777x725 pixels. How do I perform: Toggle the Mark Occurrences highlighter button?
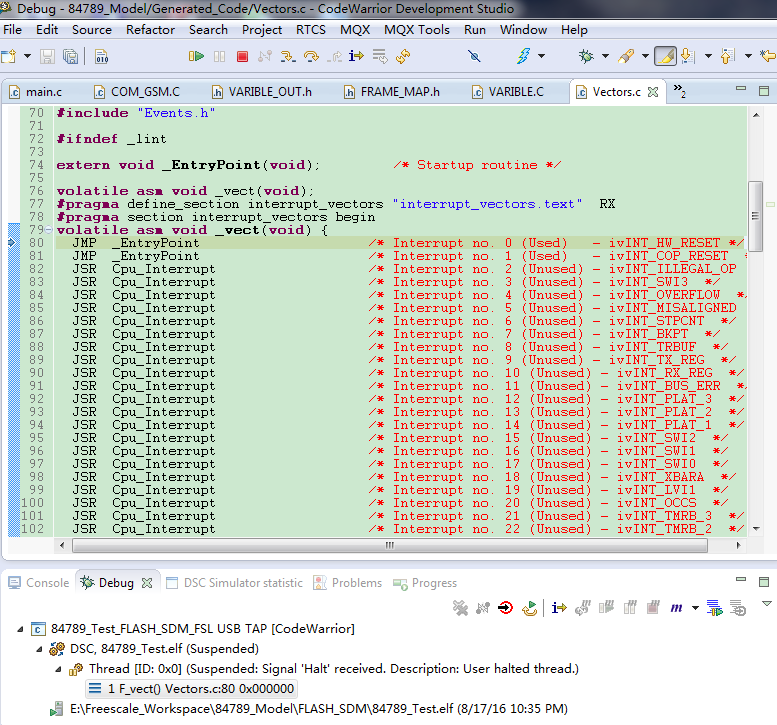tap(666, 56)
